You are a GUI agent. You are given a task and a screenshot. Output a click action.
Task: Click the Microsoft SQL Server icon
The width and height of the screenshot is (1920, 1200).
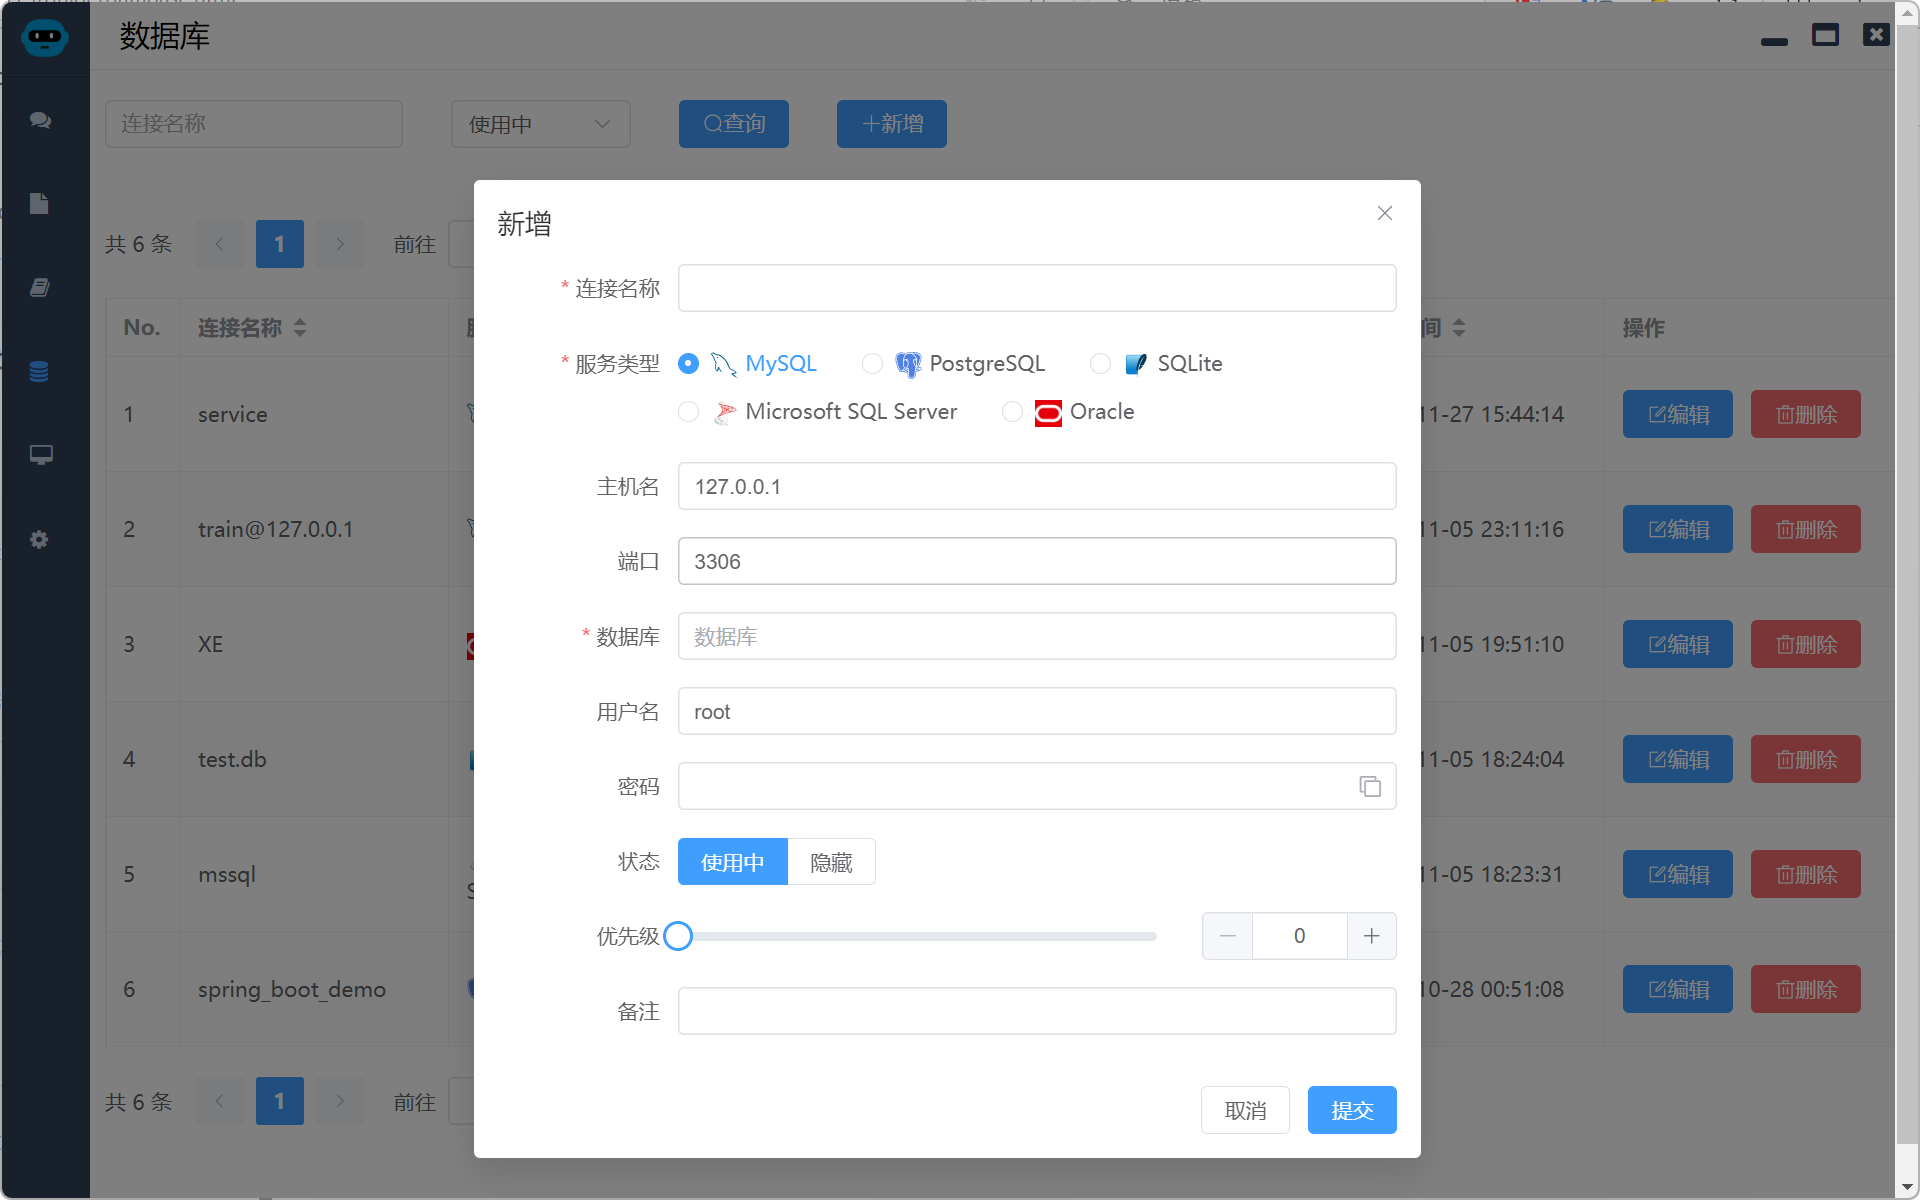click(724, 412)
